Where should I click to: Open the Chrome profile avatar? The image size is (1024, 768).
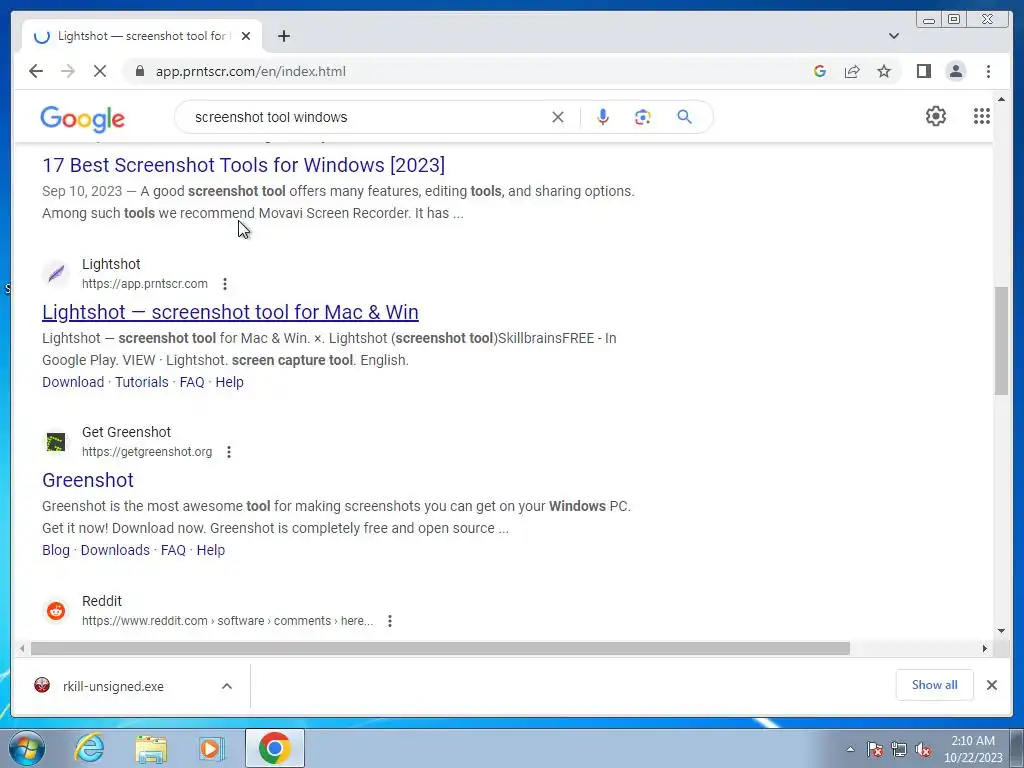(955, 71)
